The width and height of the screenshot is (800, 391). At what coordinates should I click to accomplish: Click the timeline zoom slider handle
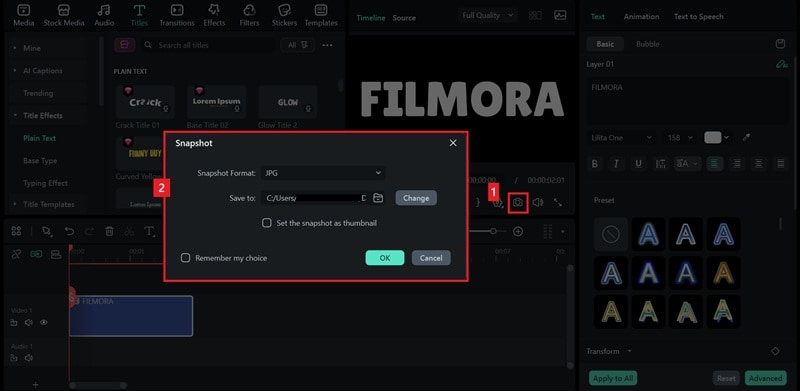pos(493,231)
